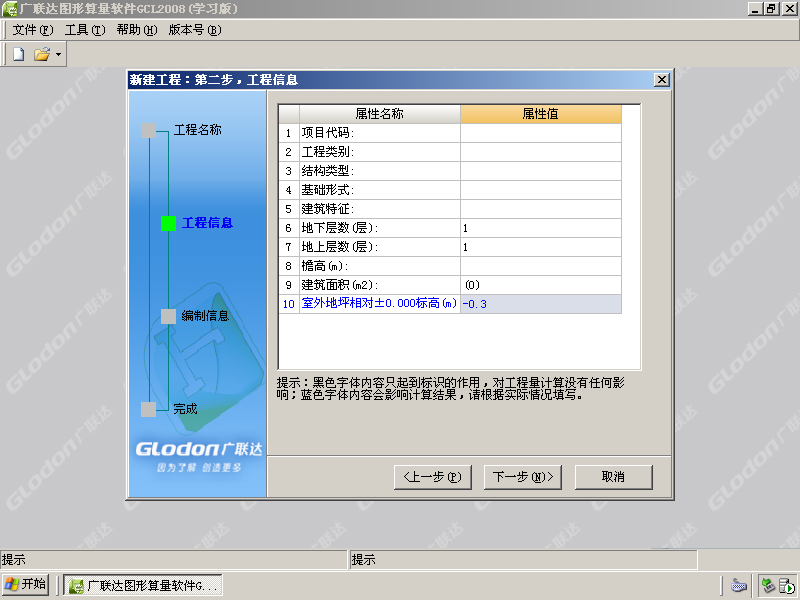
Task: Click the 属性值 column header
Action: click(541, 114)
